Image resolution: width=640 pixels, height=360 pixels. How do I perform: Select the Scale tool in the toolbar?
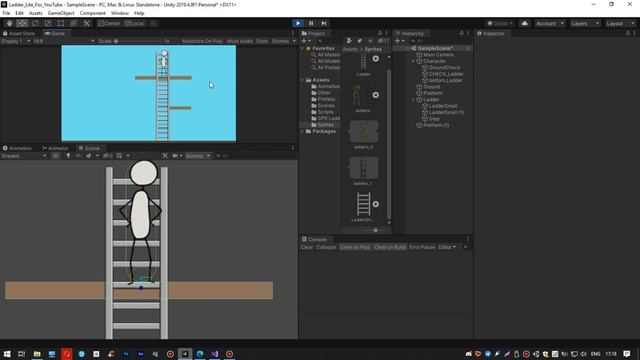(x=48, y=23)
